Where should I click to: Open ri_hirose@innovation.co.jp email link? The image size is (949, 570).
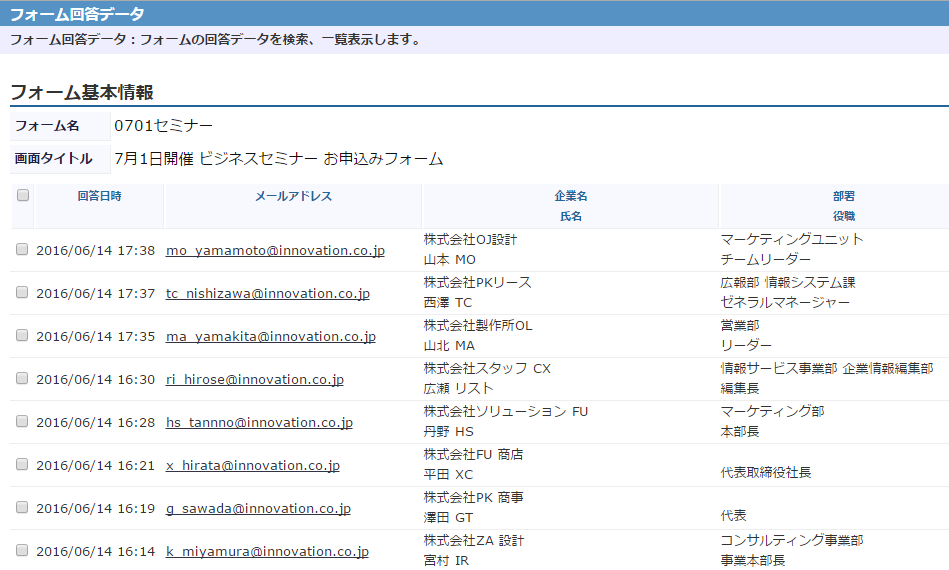[255, 379]
